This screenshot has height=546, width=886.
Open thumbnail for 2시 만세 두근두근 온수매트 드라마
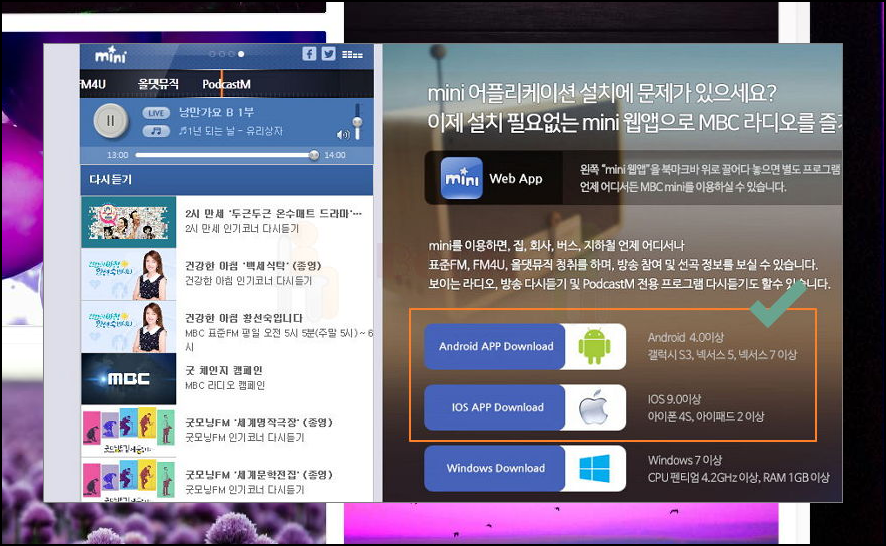pyautogui.click(x=129, y=222)
